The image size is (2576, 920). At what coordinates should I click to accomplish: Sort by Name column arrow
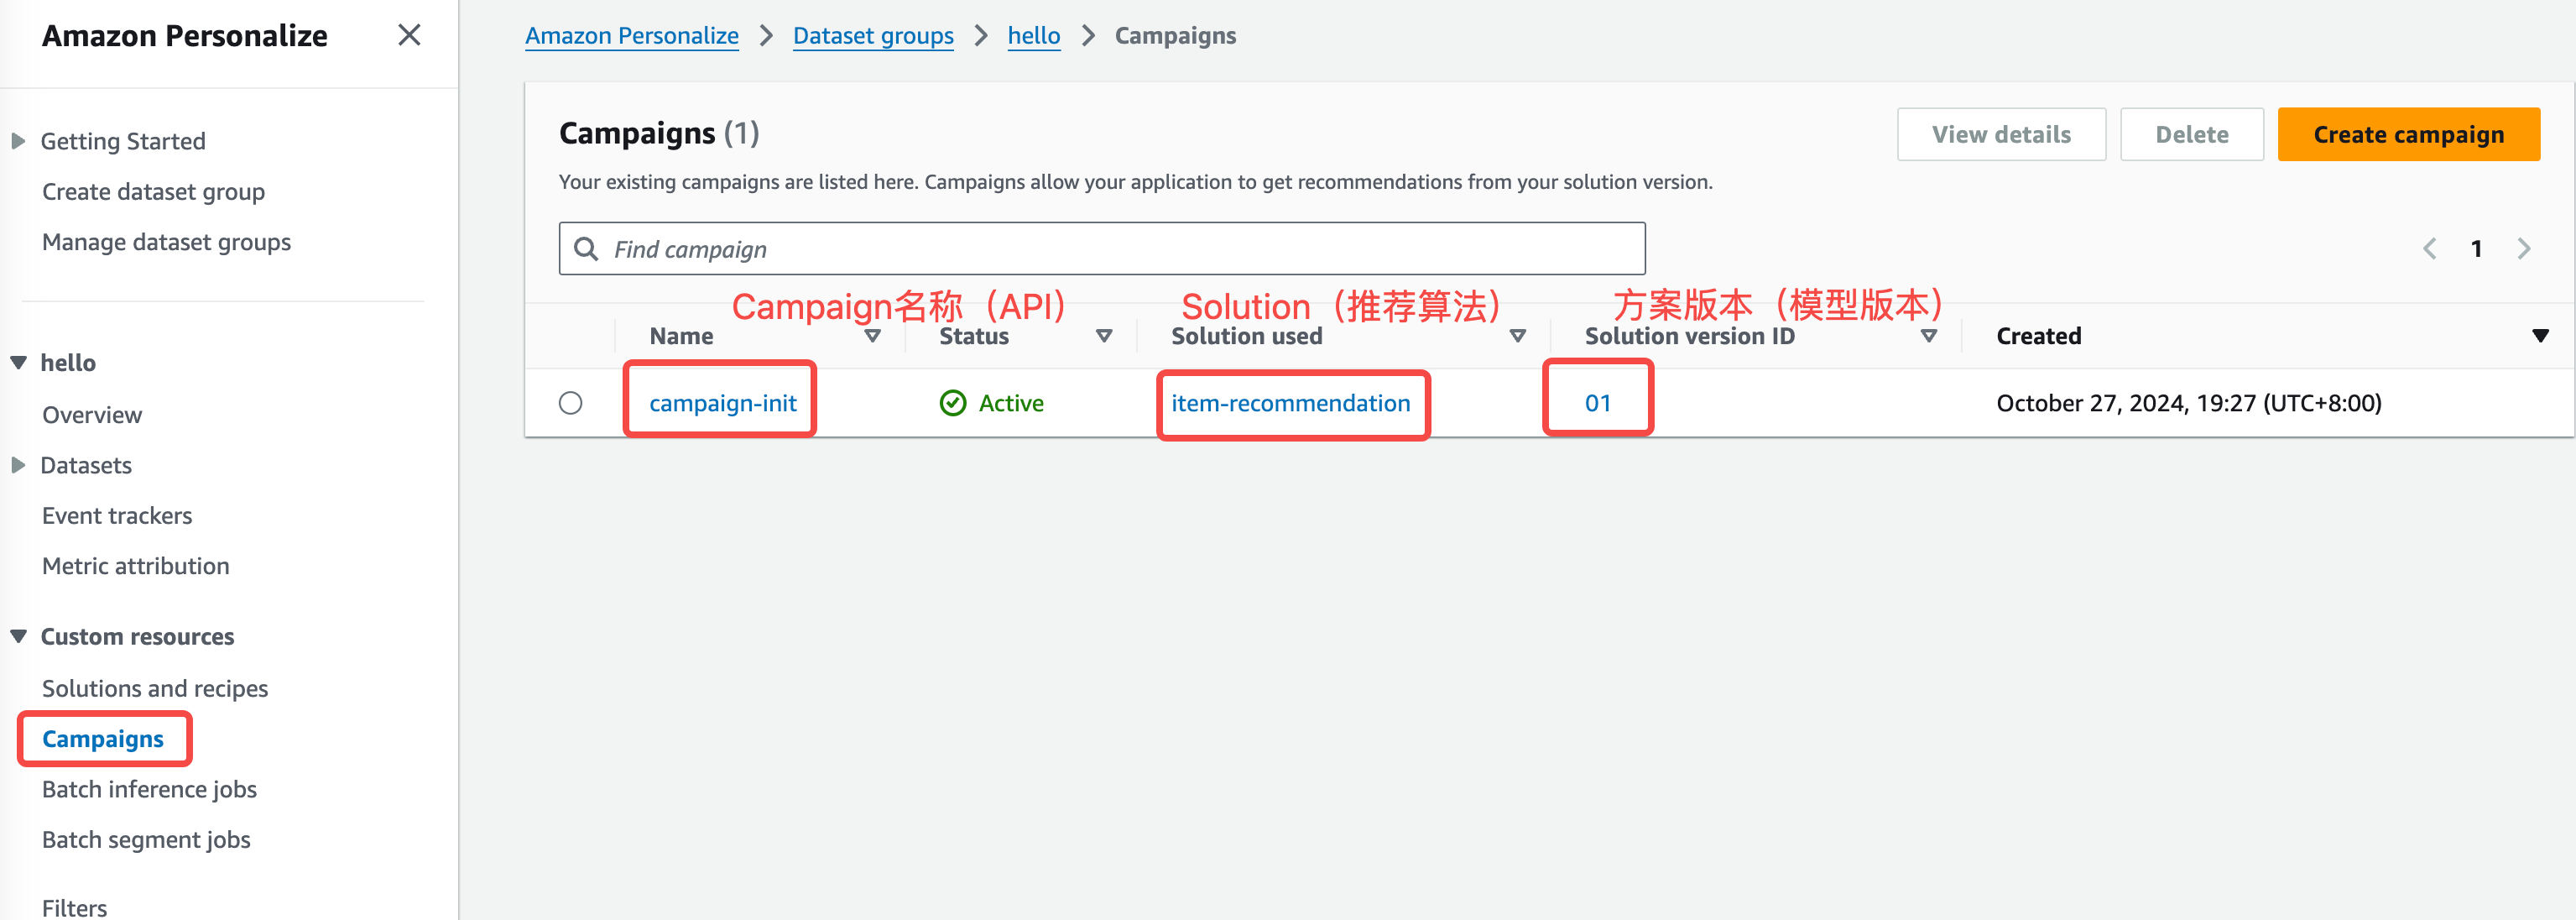point(872,336)
